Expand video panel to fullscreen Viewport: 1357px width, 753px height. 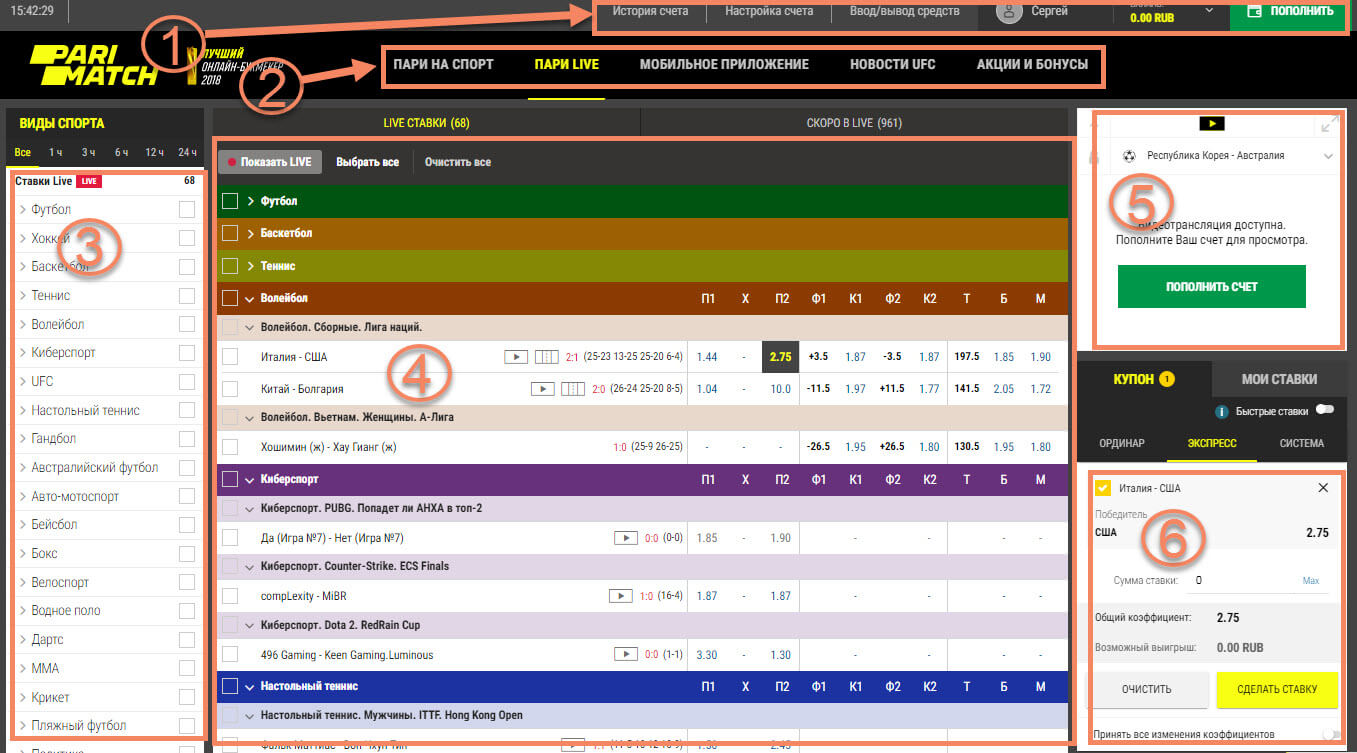(1329, 125)
